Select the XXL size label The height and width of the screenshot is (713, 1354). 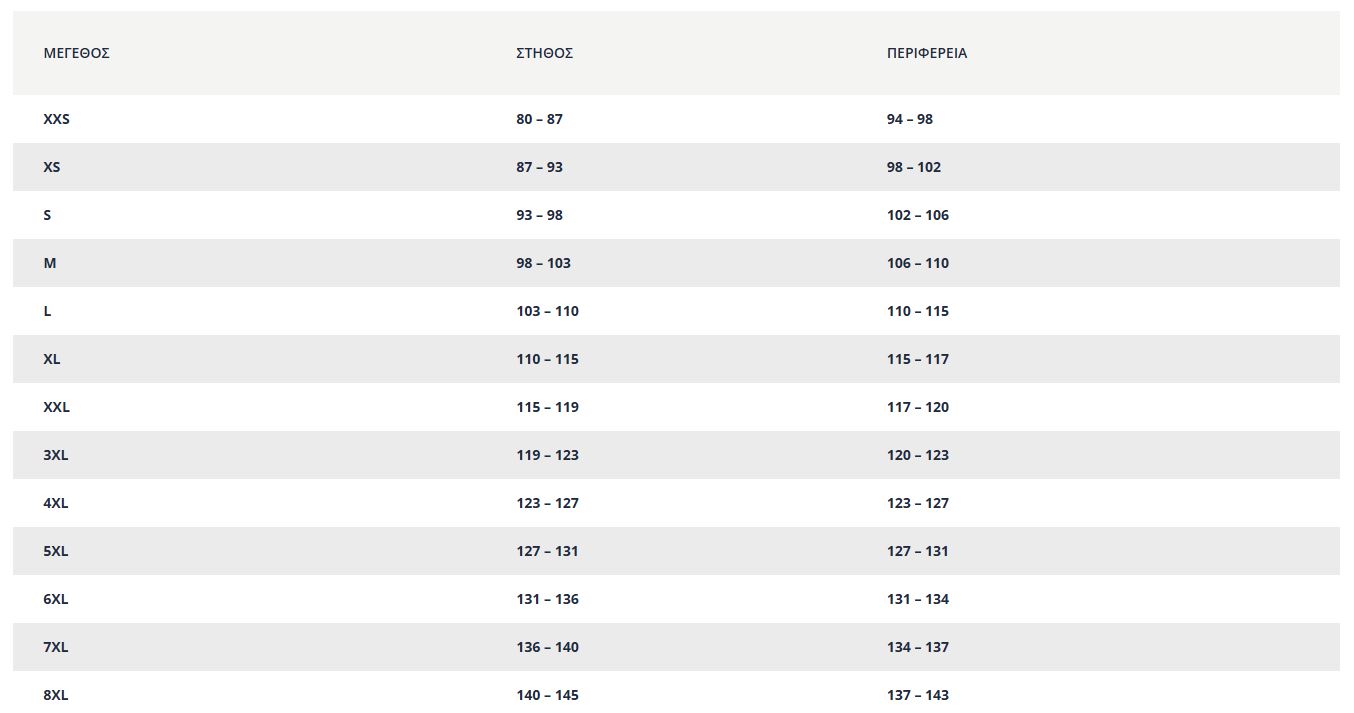coord(56,407)
